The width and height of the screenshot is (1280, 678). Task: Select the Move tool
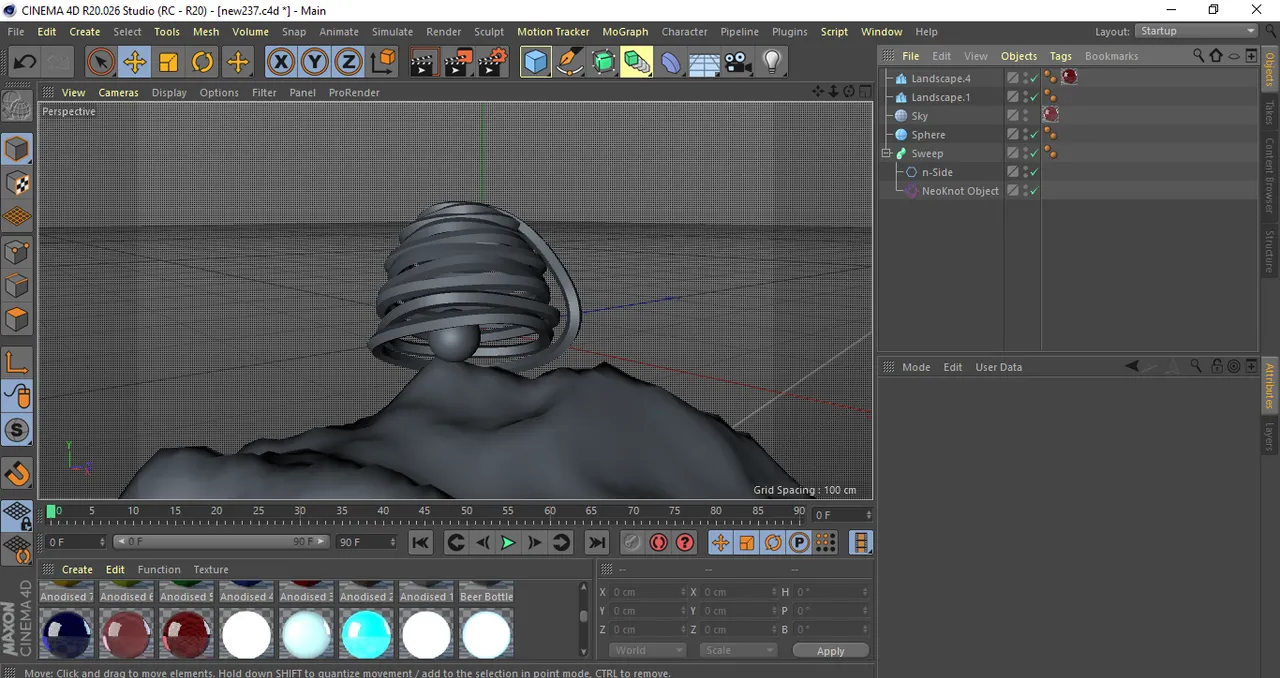[x=134, y=63]
